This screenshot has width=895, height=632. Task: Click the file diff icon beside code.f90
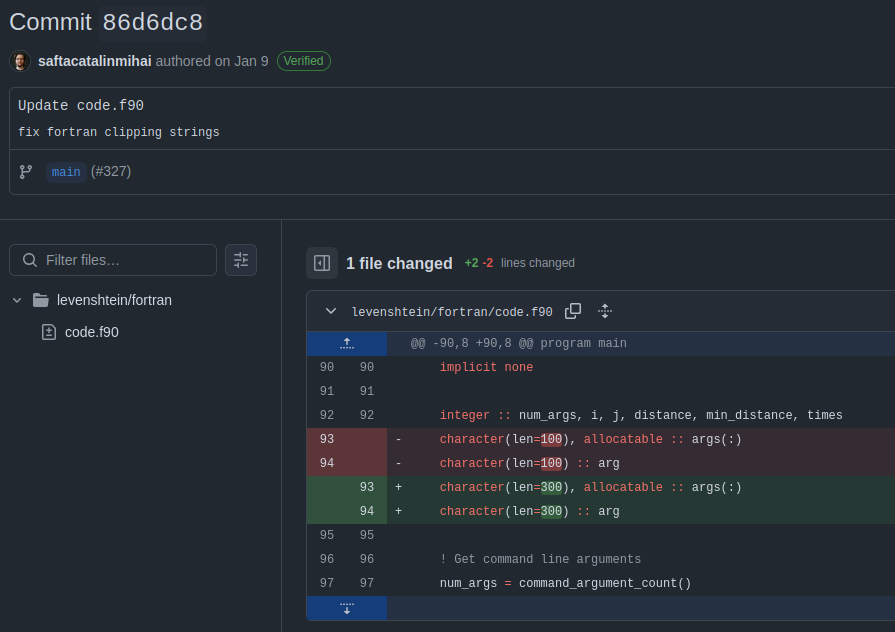click(48, 332)
